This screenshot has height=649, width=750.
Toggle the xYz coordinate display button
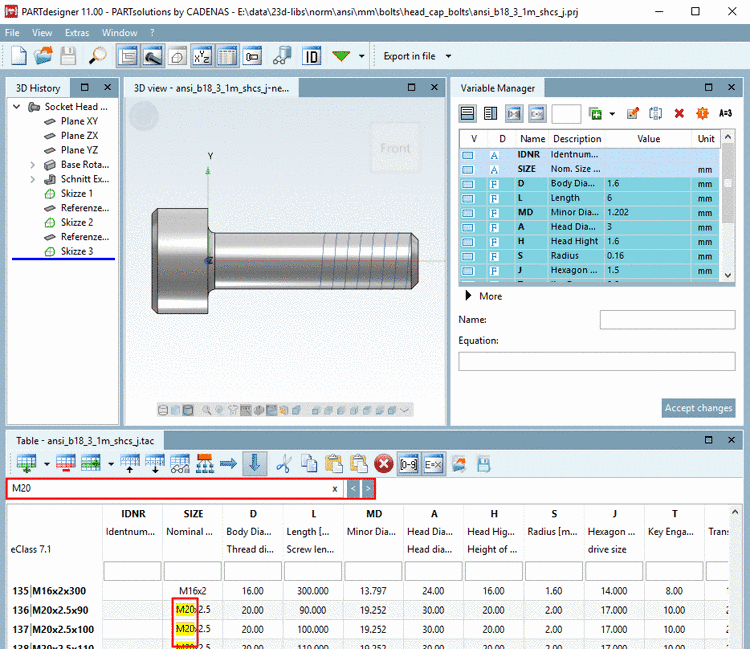tap(201, 56)
